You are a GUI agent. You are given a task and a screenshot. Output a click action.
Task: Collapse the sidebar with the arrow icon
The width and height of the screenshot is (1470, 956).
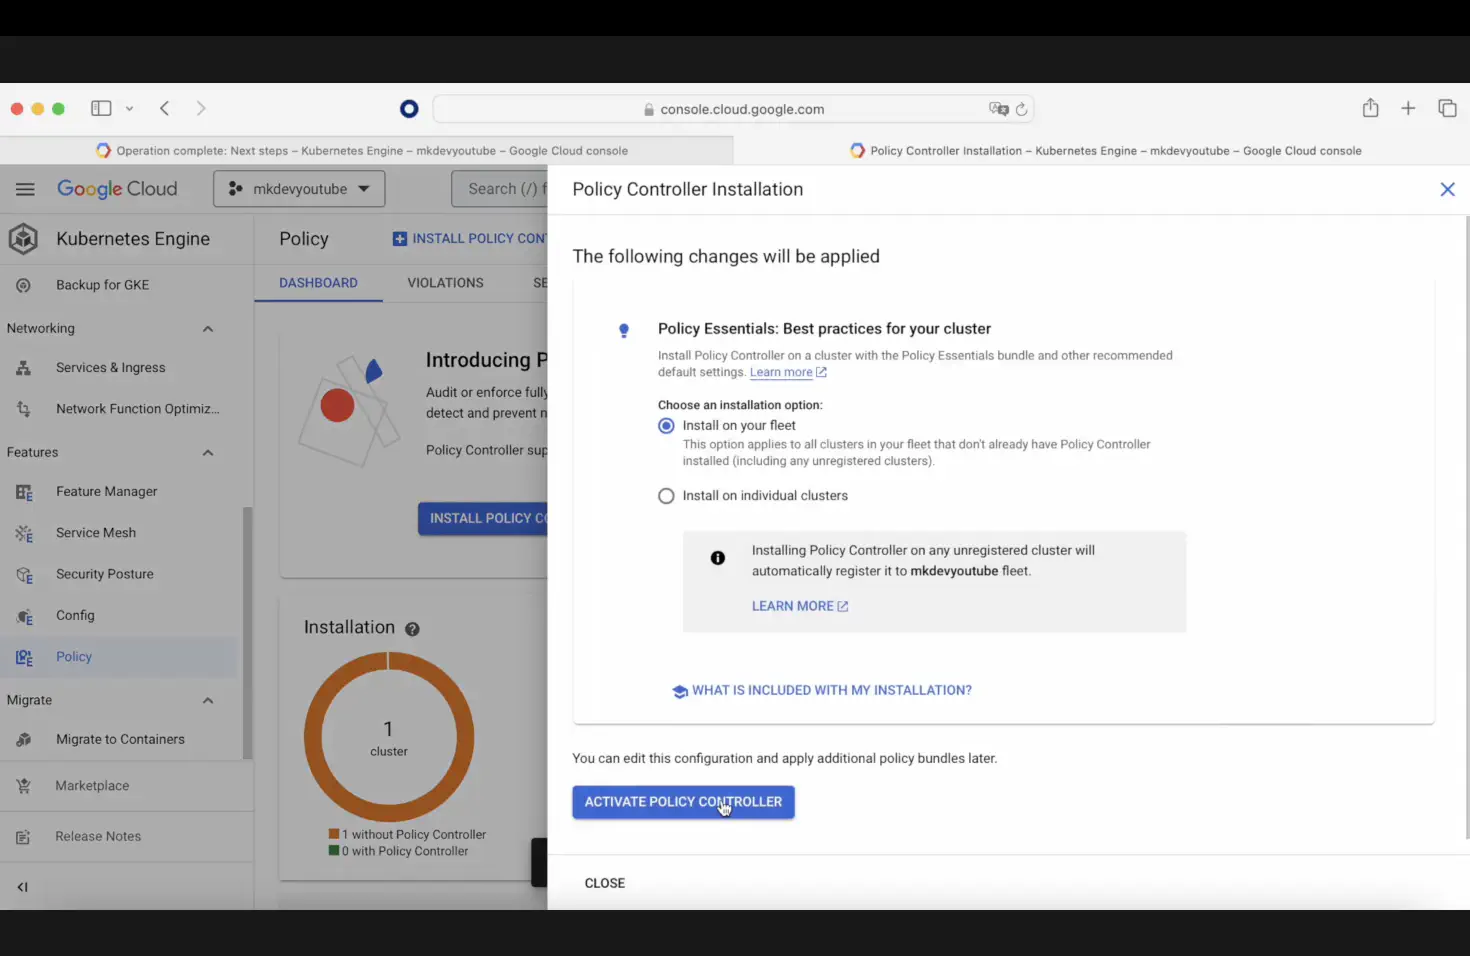[x=22, y=887]
